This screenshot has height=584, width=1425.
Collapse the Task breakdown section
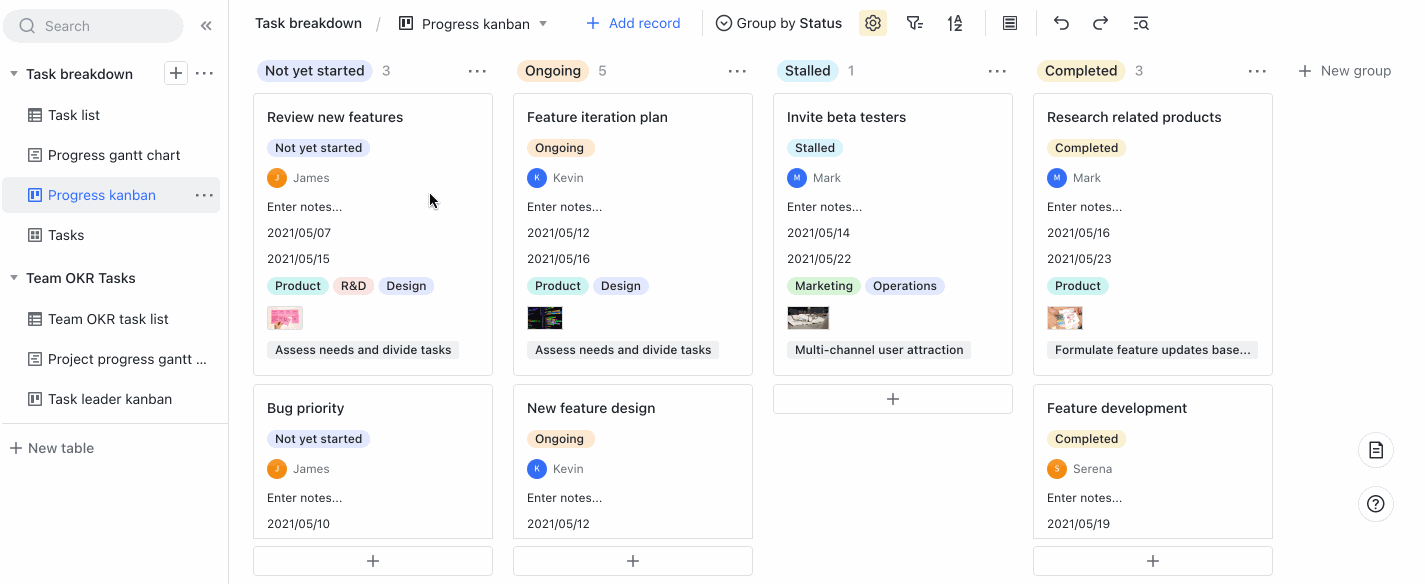tap(14, 74)
